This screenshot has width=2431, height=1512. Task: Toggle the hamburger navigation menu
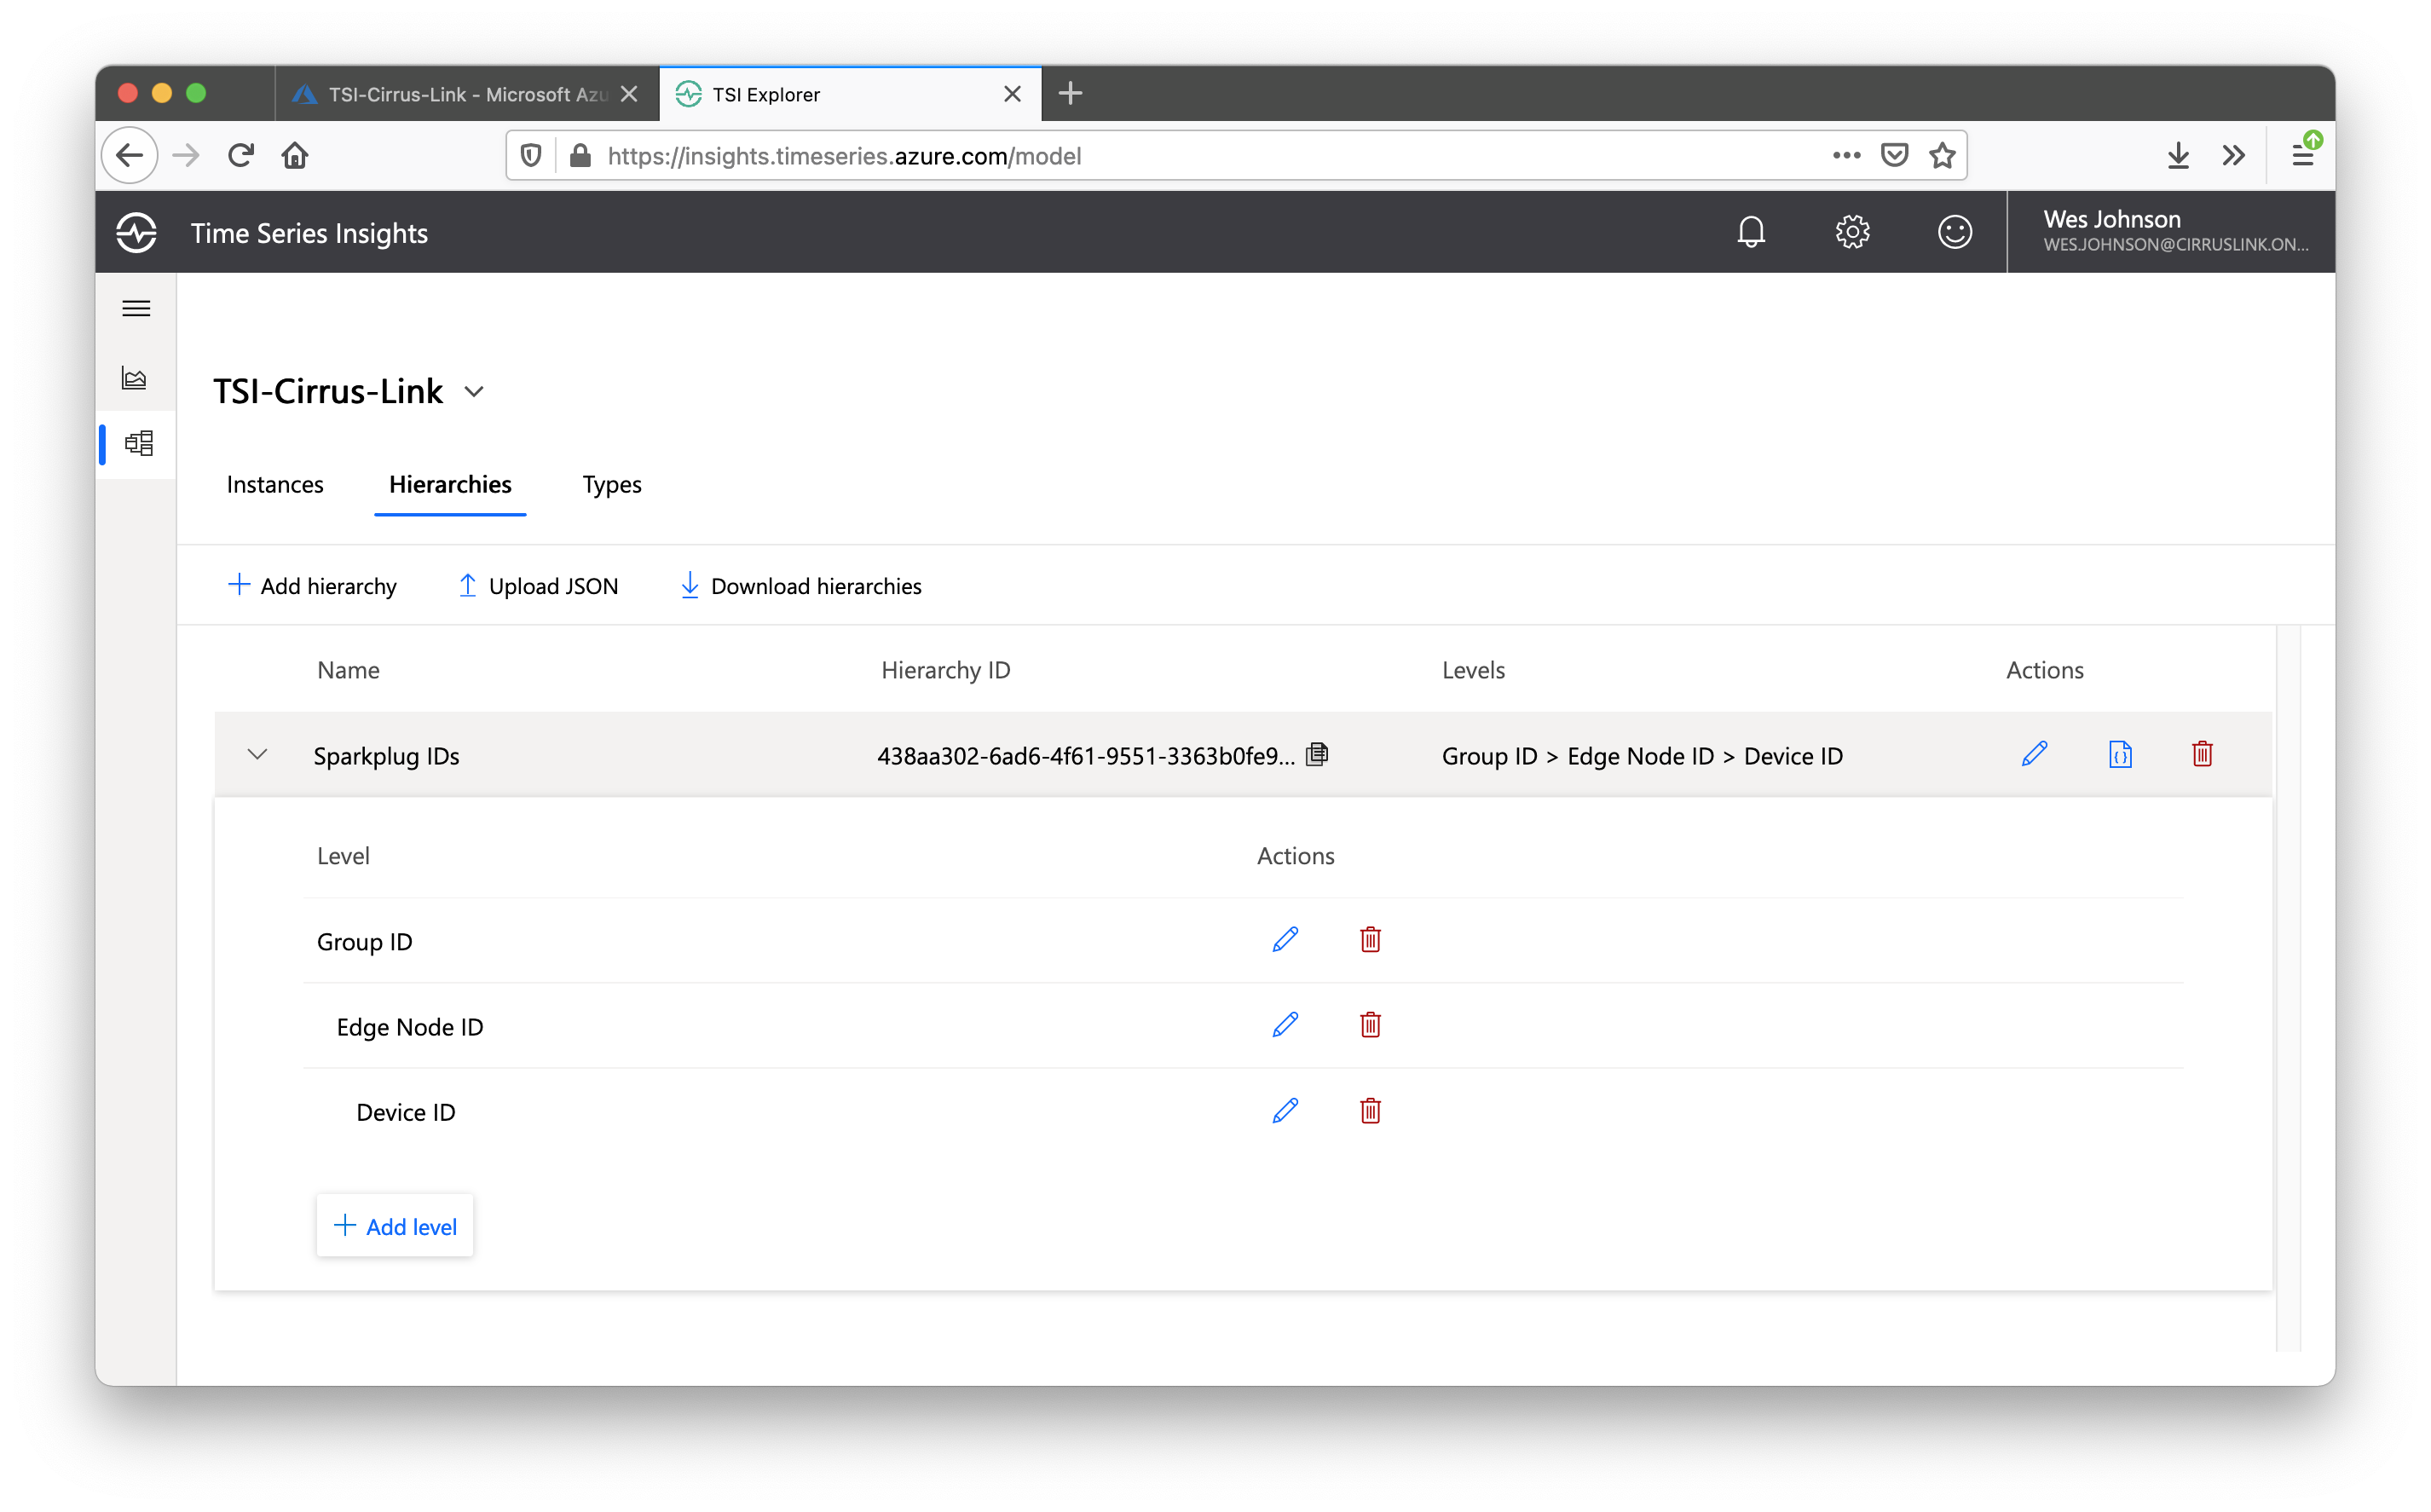[x=136, y=308]
